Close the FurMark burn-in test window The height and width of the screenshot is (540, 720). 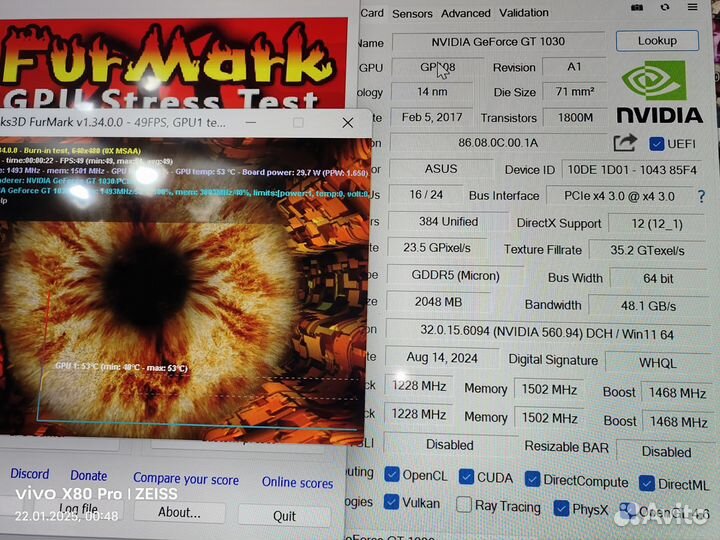point(347,122)
